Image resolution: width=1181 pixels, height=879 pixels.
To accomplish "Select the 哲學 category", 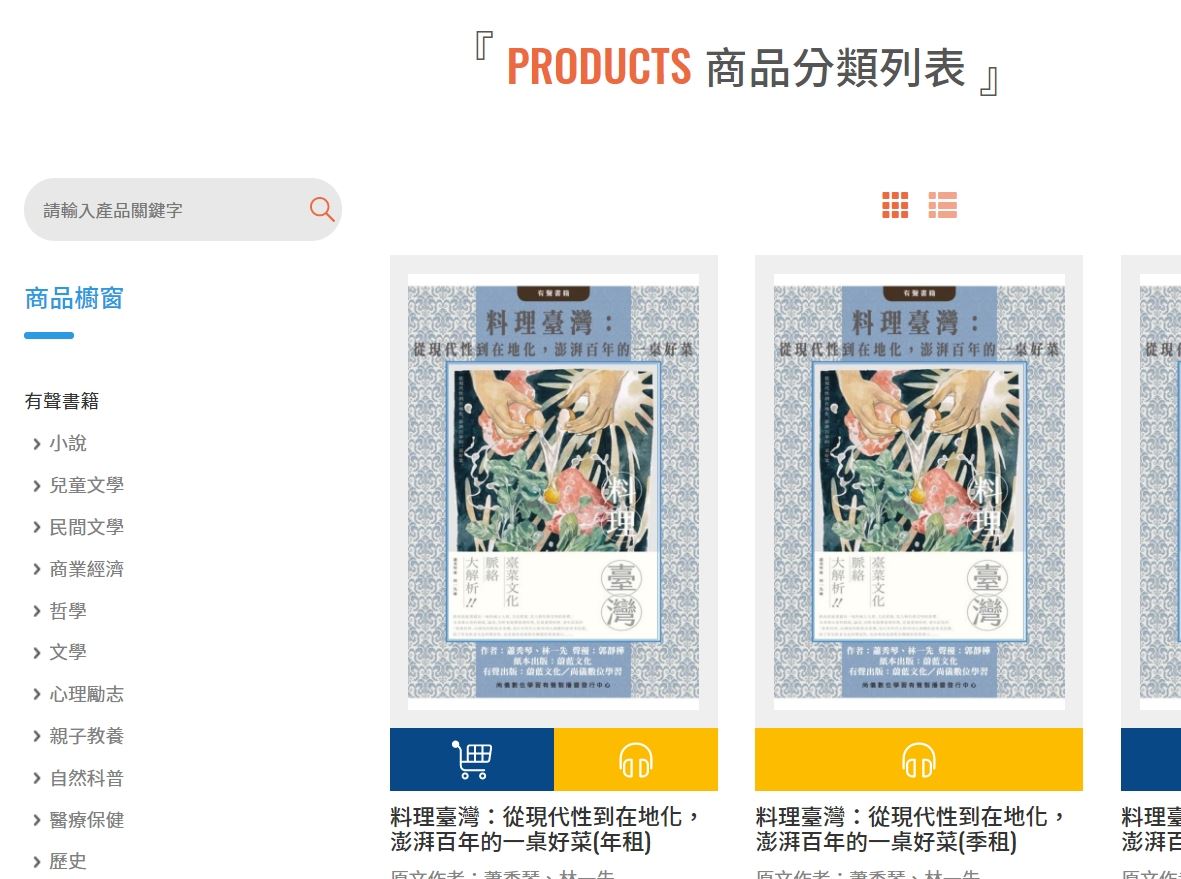I will pyautogui.click(x=68, y=611).
